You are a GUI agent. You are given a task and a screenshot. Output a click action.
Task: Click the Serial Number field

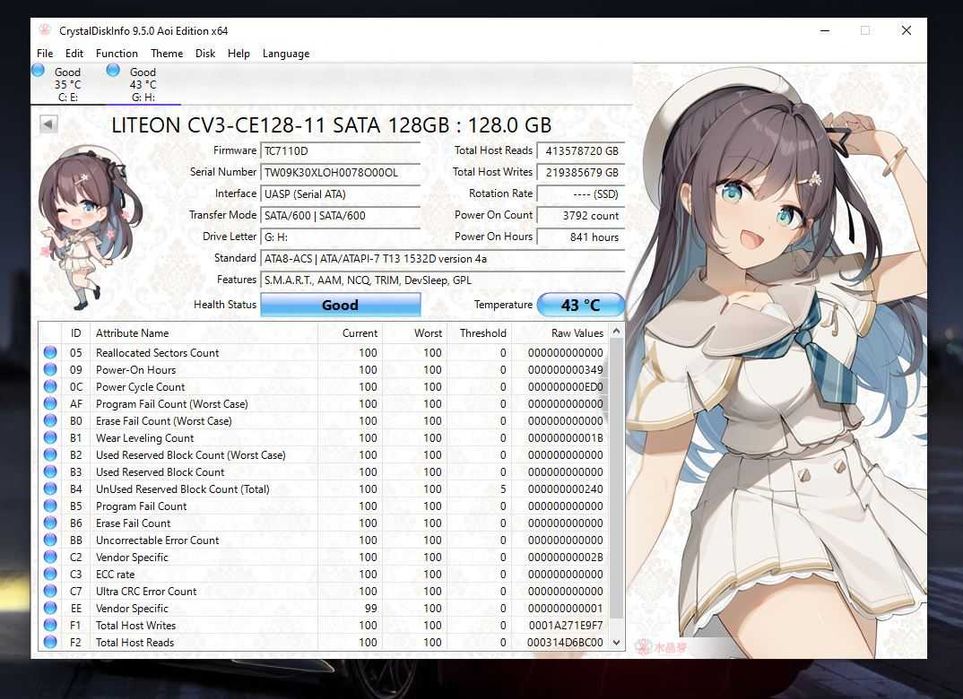[340, 173]
